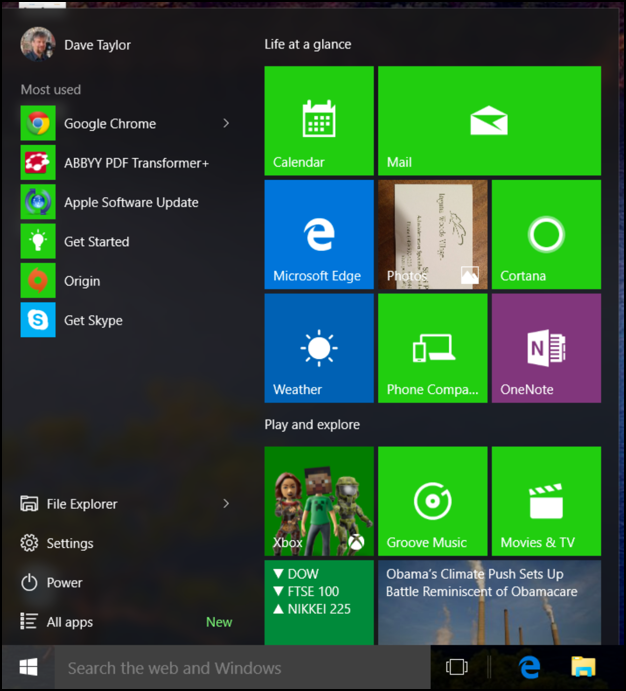626x691 pixels.
Task: Click the All apps label
Action: click(70, 622)
